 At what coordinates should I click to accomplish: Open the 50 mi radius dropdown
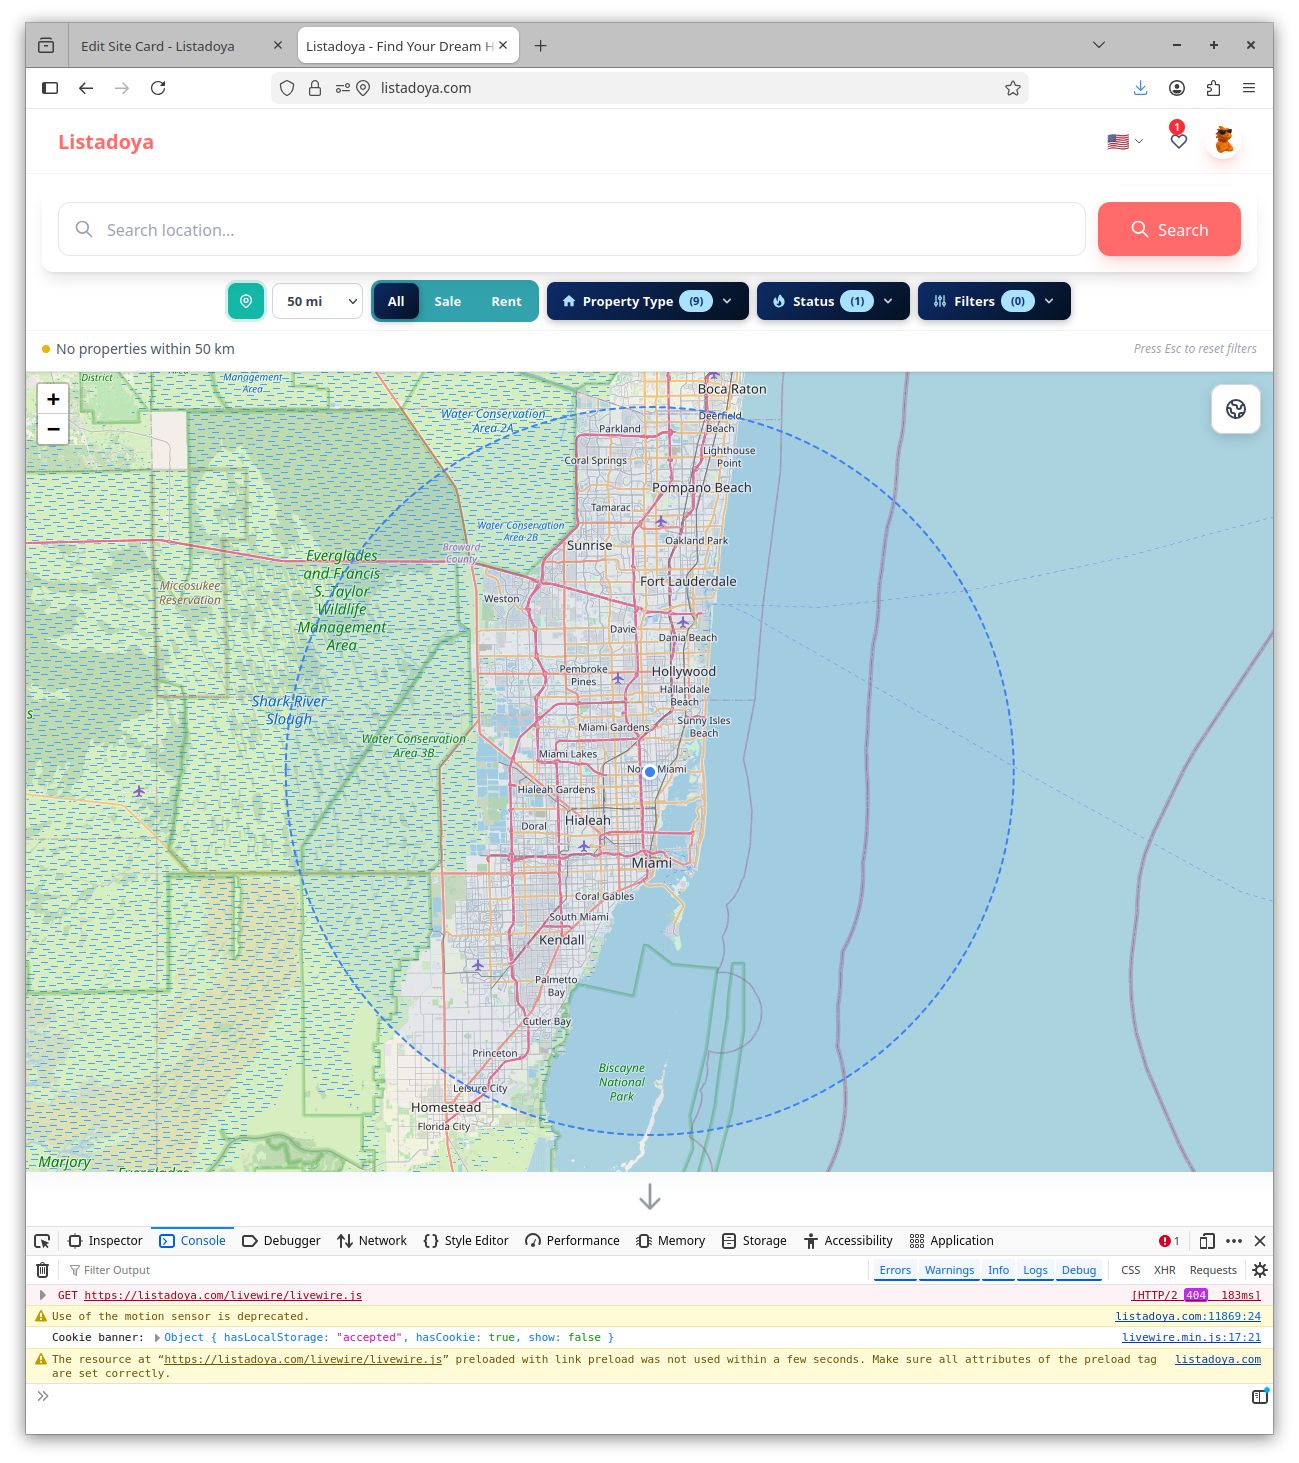pos(317,301)
